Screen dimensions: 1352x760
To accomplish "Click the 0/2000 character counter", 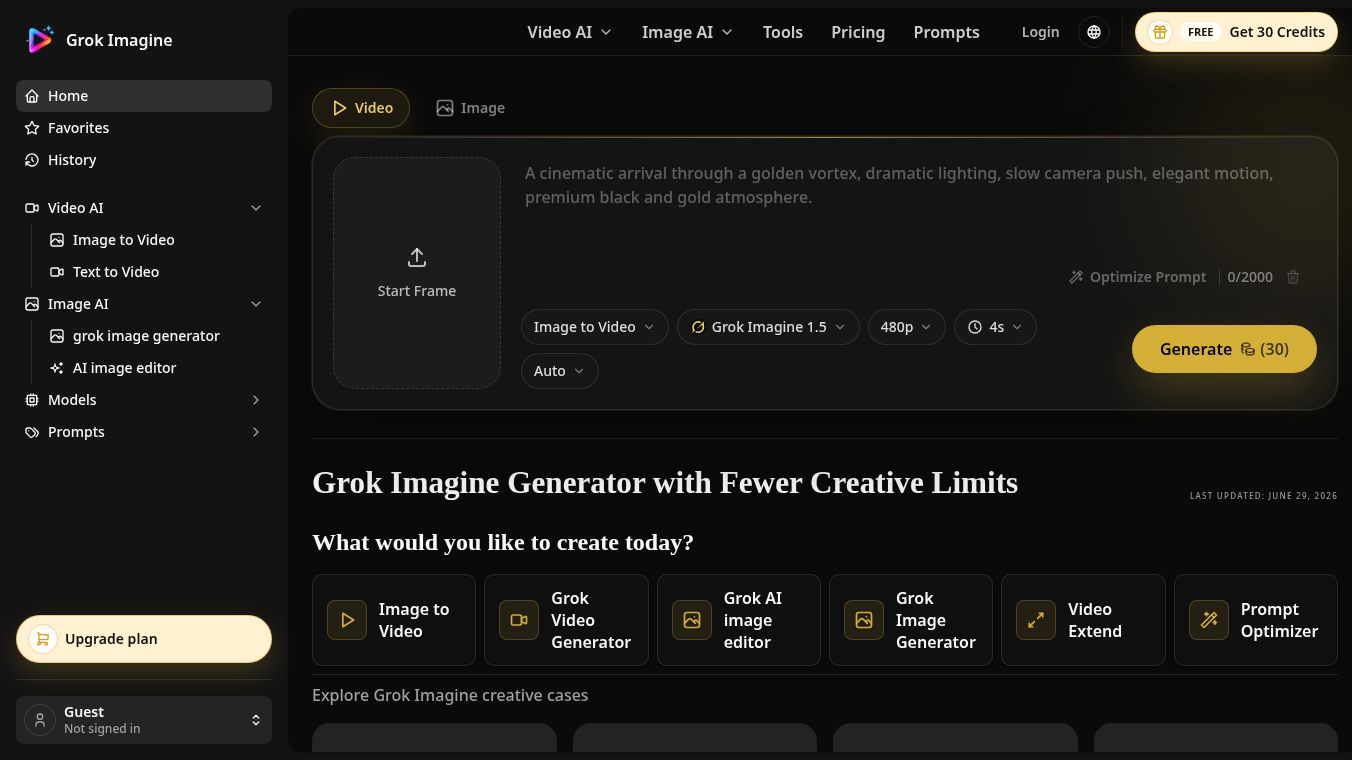I will pos(1250,277).
